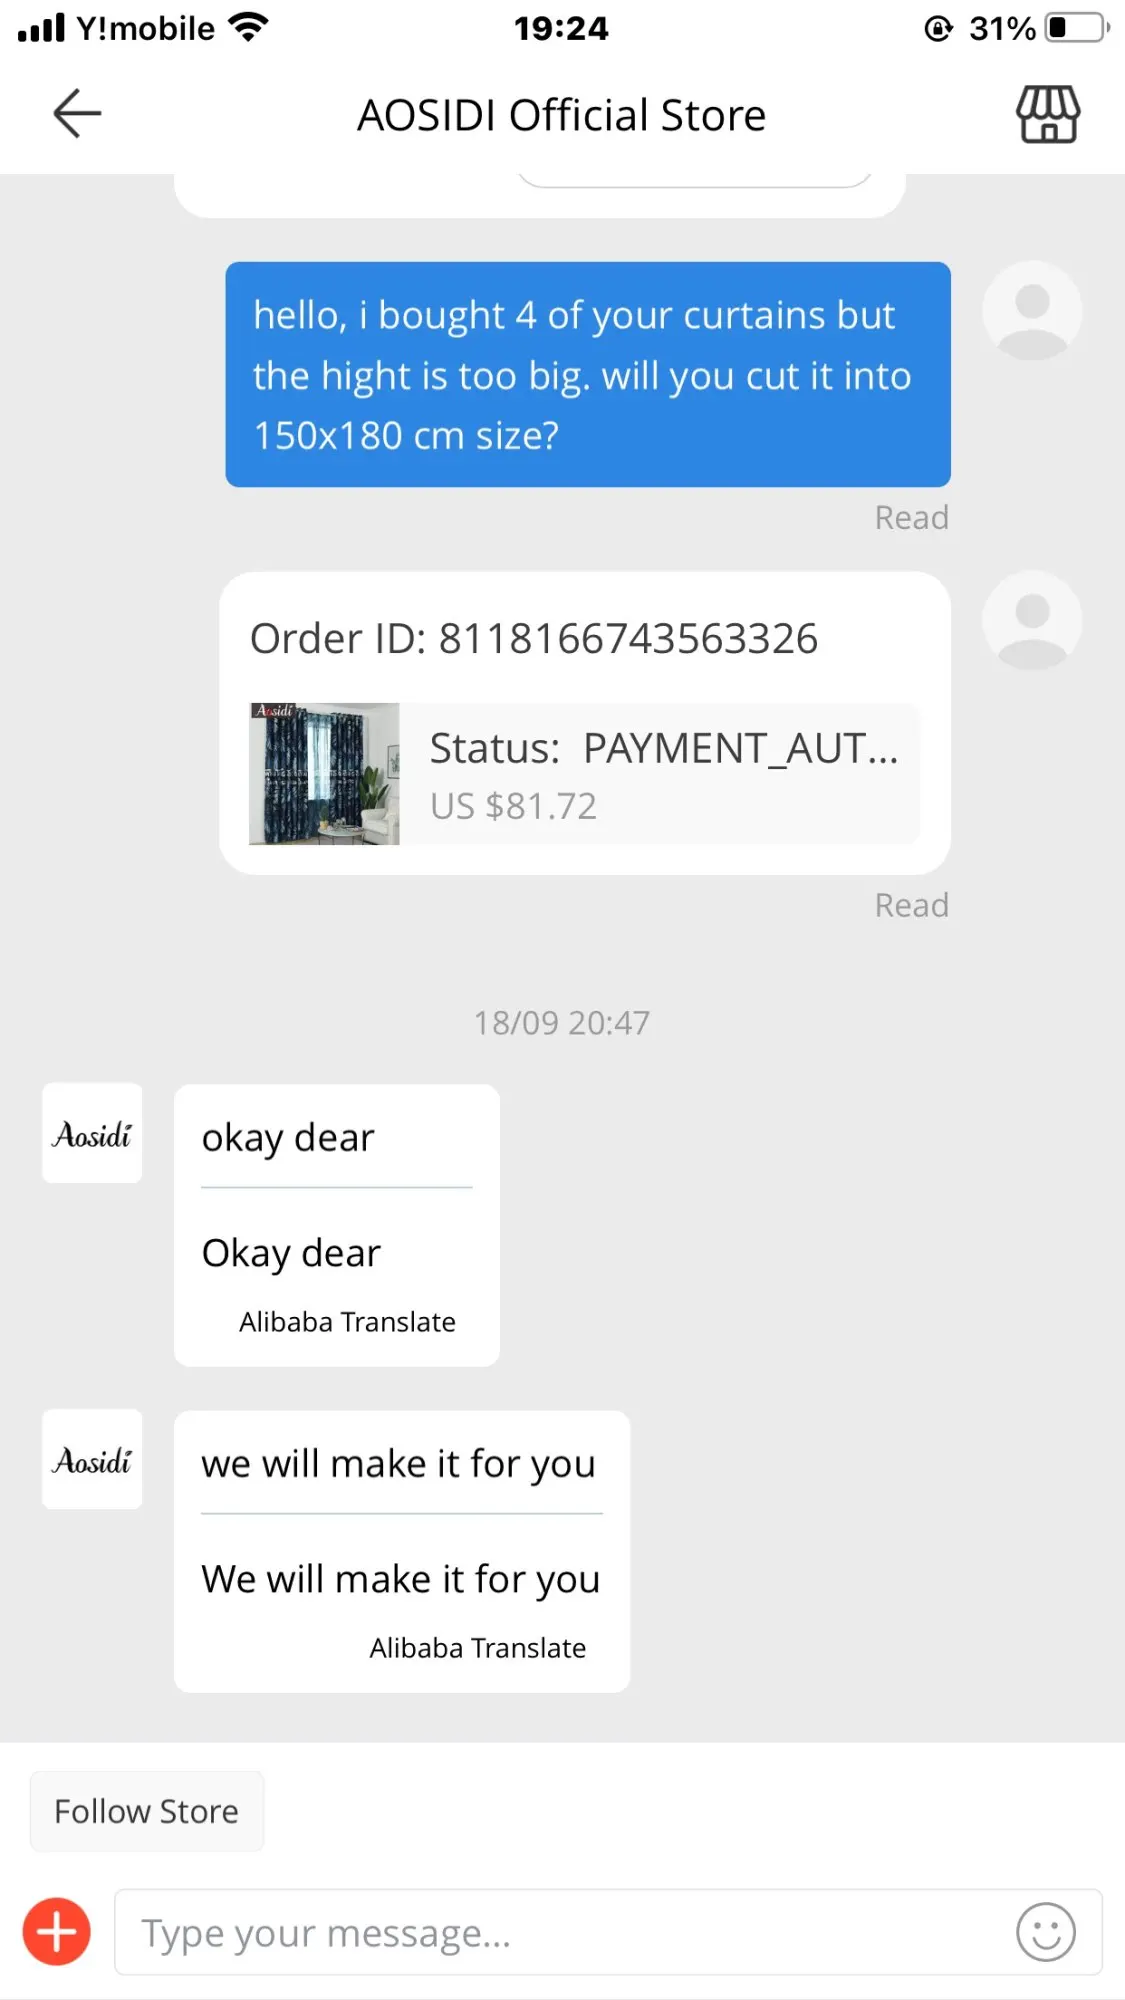Image resolution: width=1125 pixels, height=2000 pixels.
Task: Tap the user avatar next to curtain message
Action: pos(1032,311)
